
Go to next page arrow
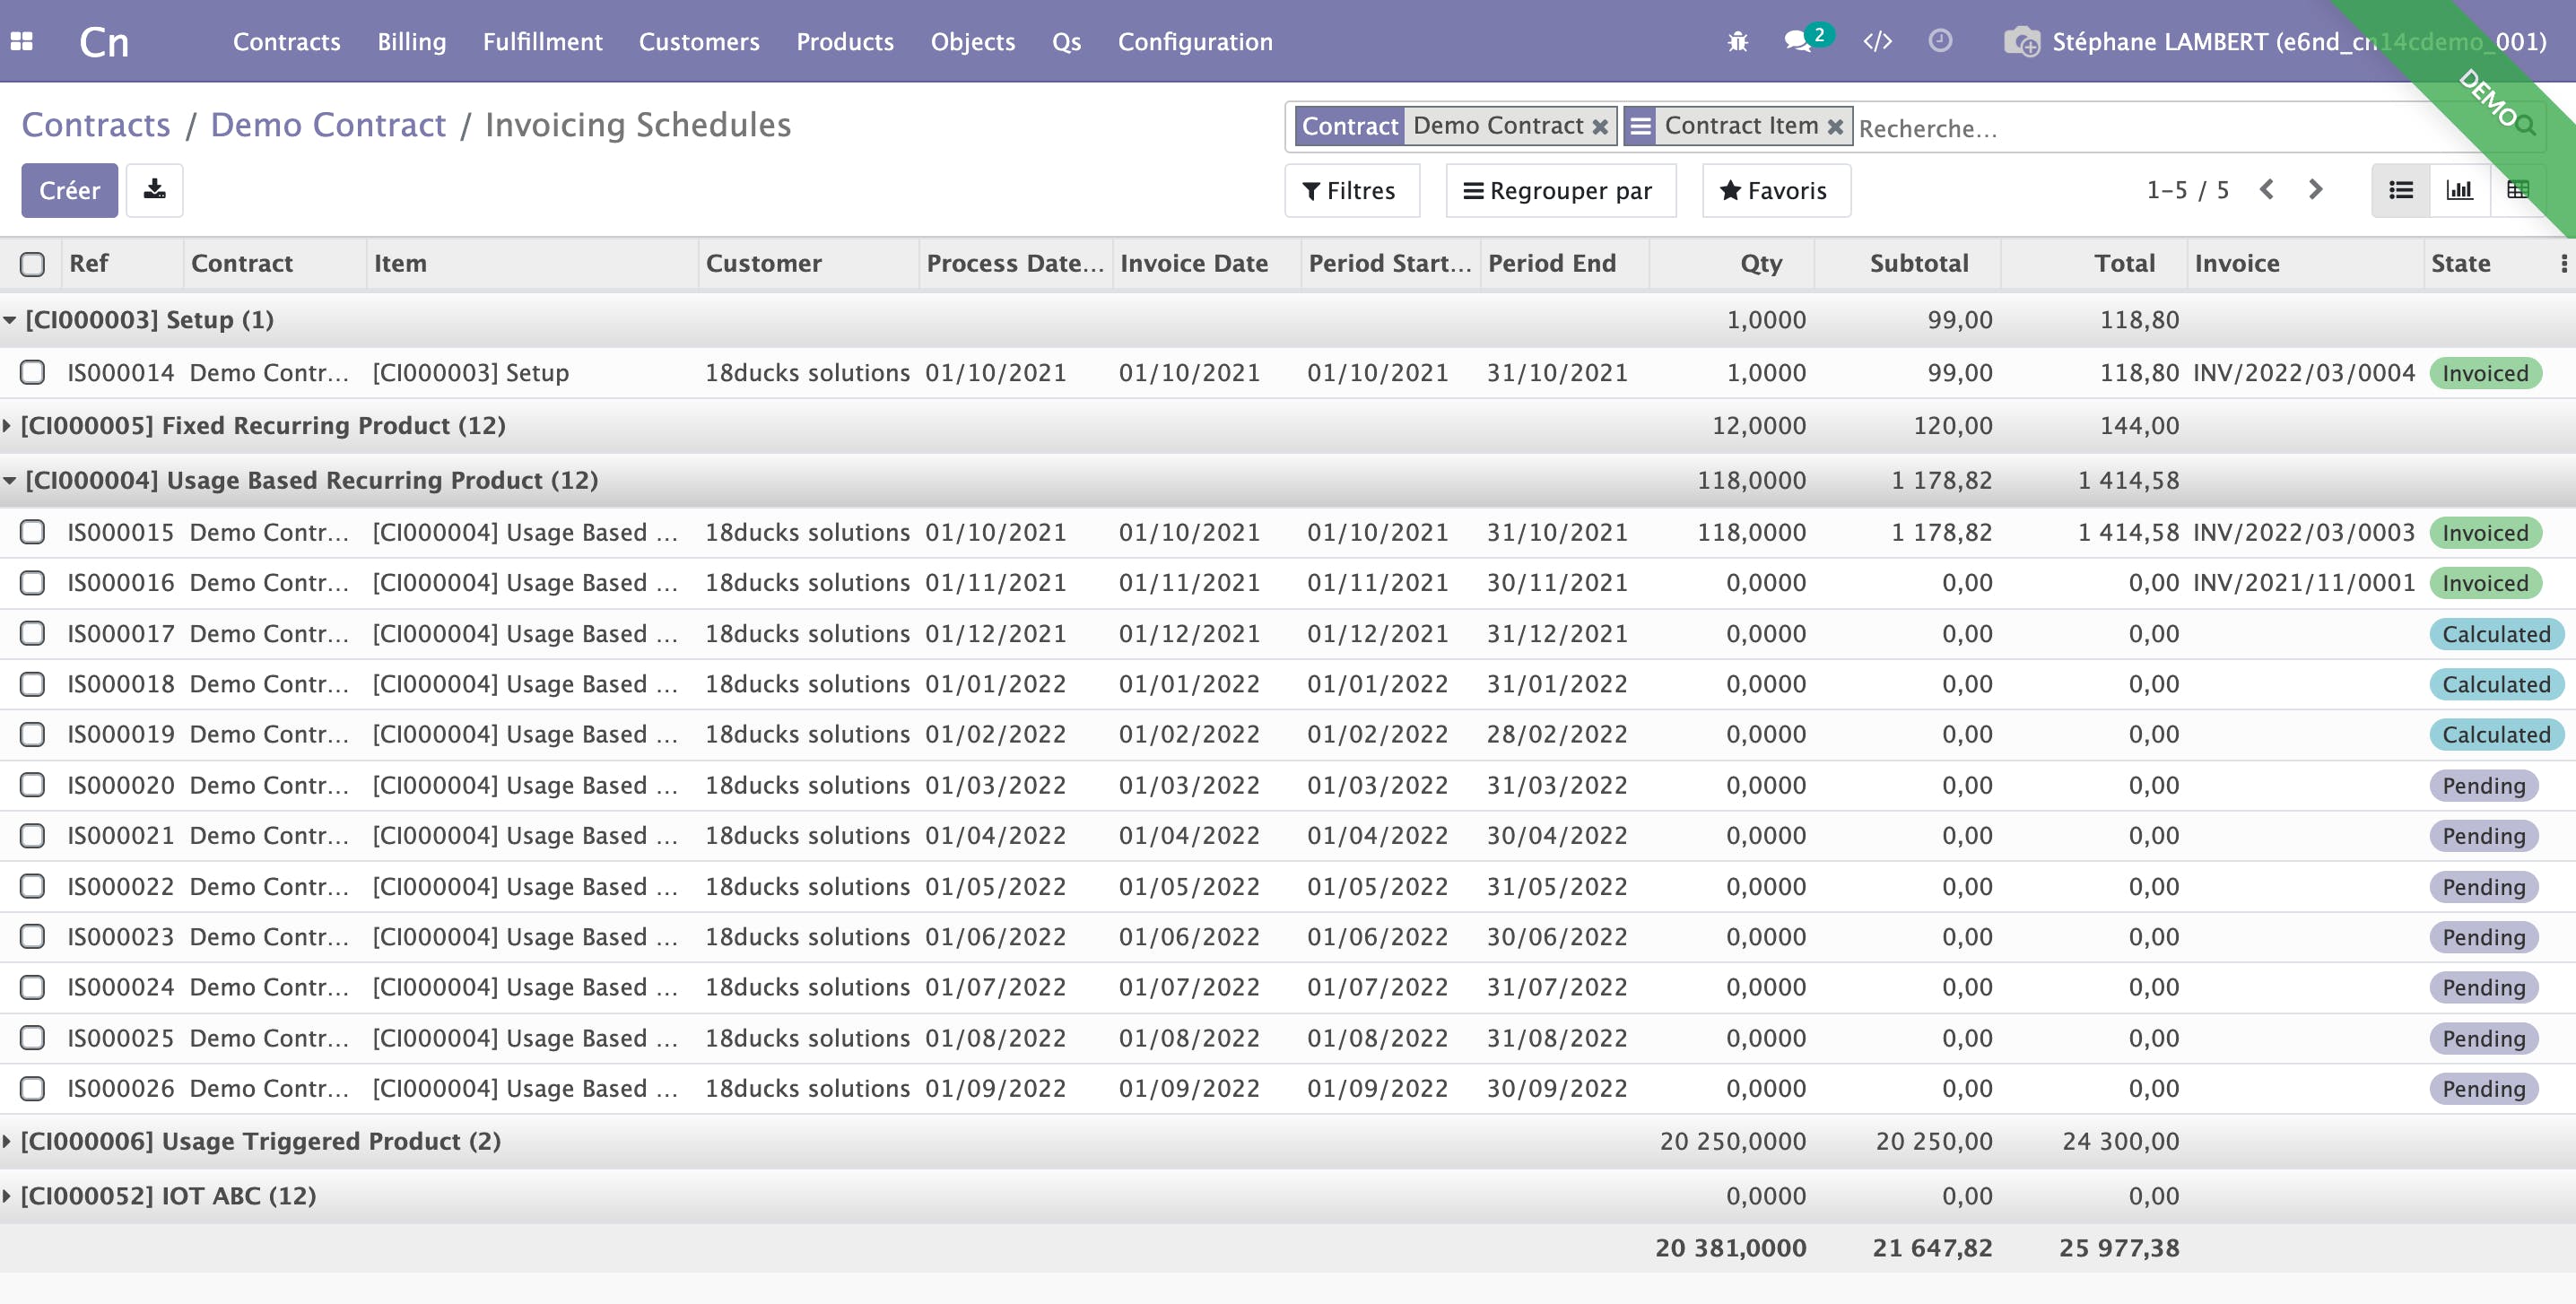coord(2315,190)
